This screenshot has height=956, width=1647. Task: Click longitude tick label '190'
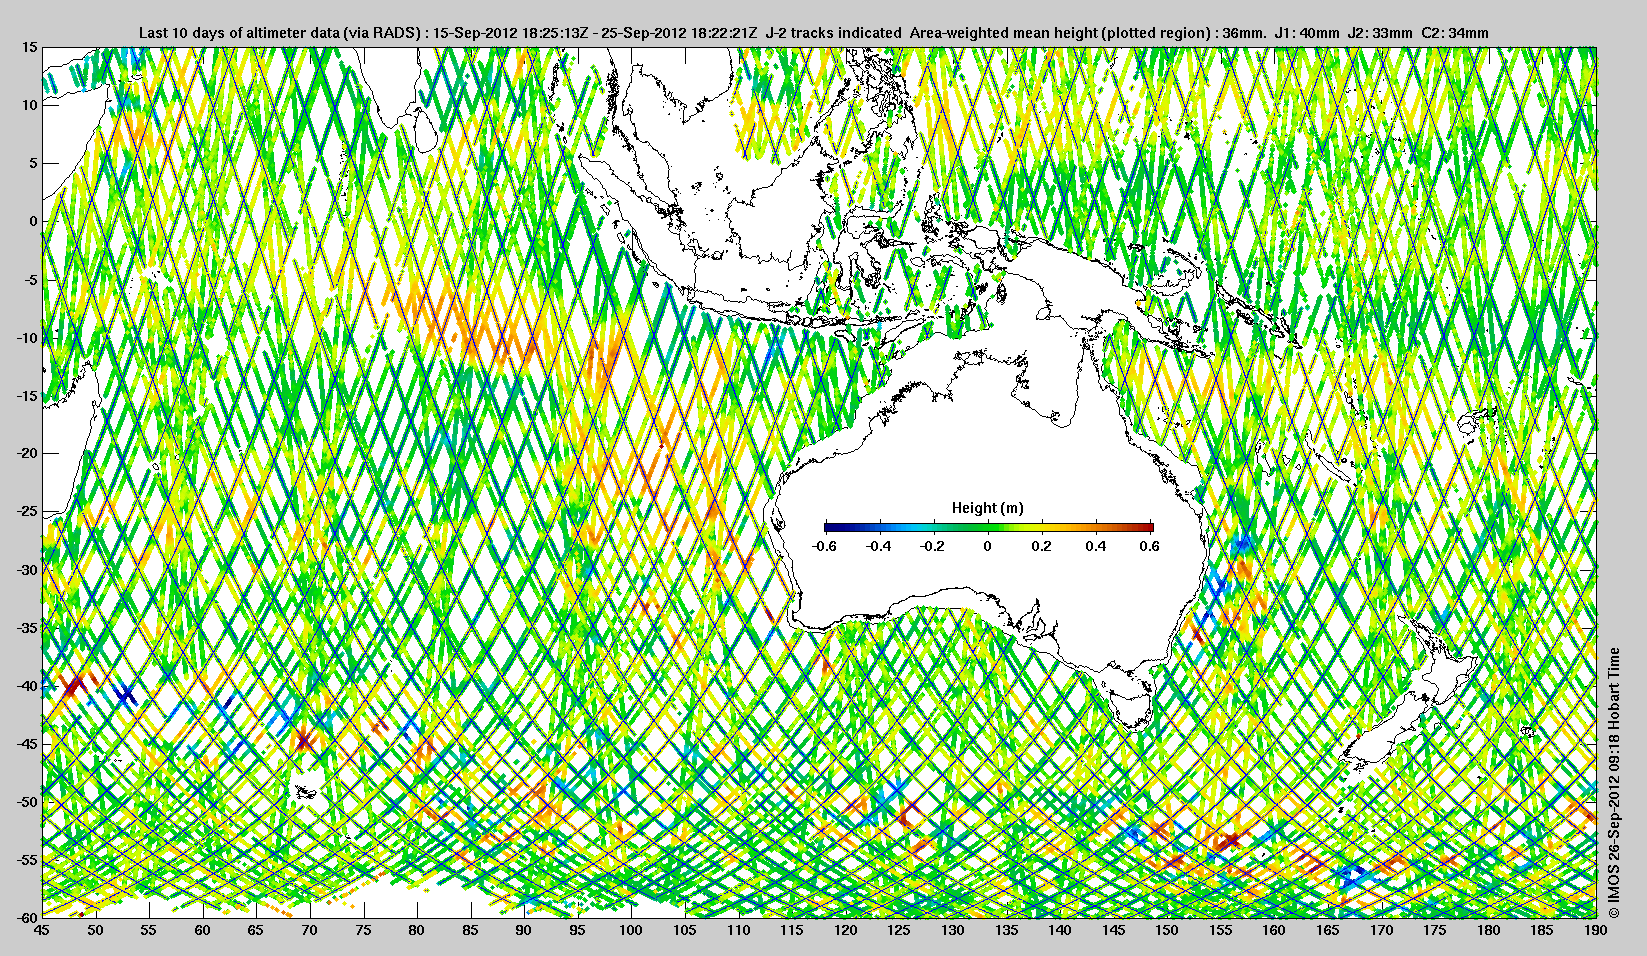[x=1596, y=930]
